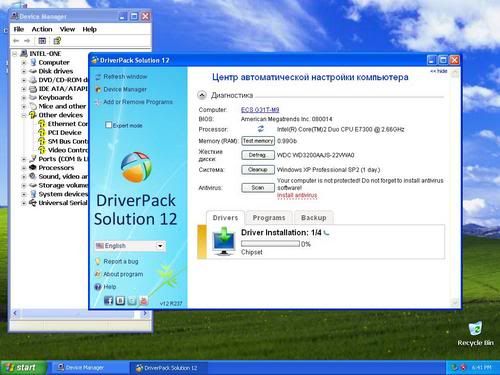Screen dimensions: 500x375
Task: Click the DVD/CD-ROM drives icon
Action: coord(33,80)
